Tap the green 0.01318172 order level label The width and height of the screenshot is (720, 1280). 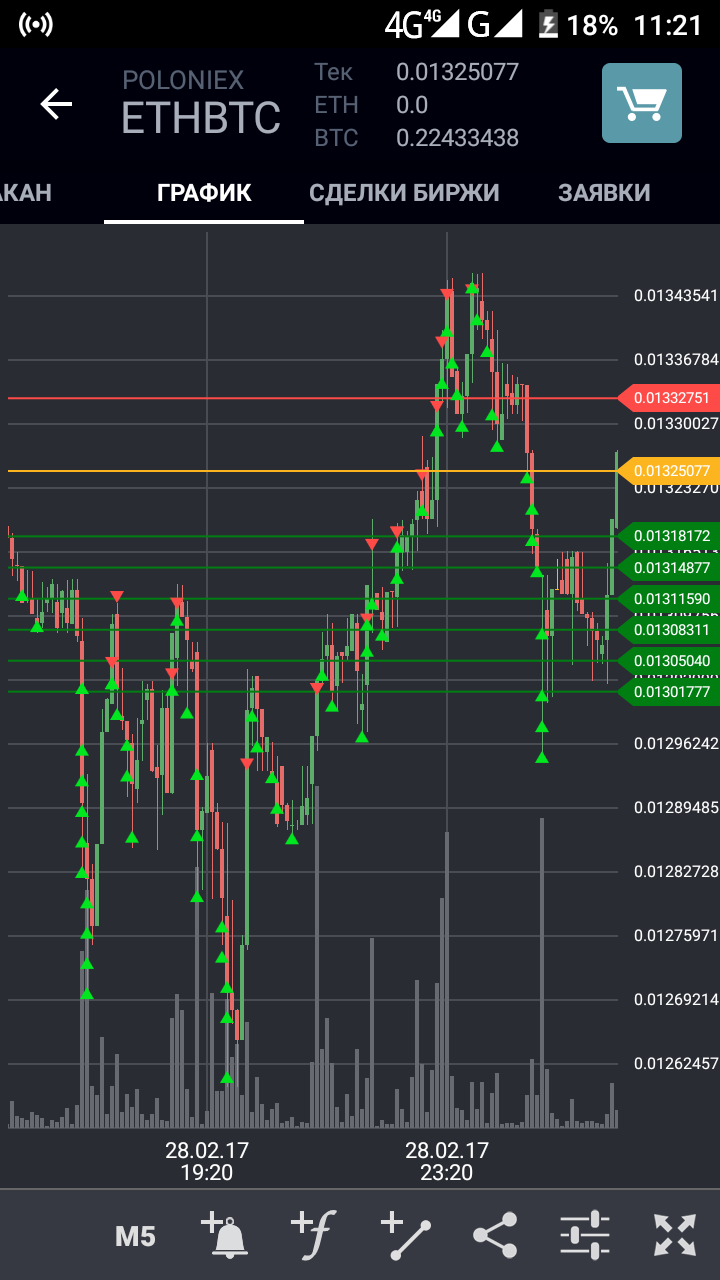(669, 536)
